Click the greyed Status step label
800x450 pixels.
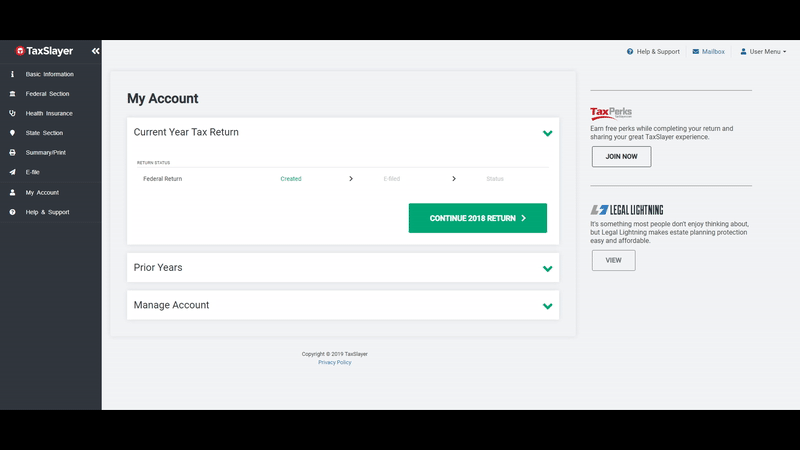[x=495, y=179]
